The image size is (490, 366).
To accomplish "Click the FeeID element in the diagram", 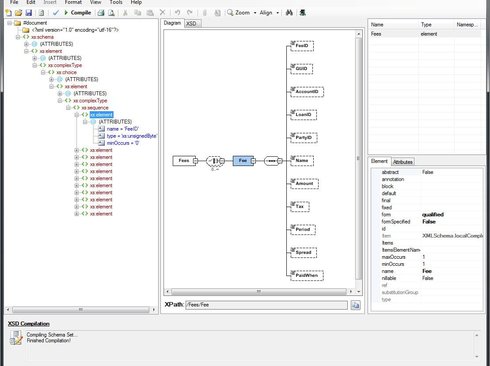I will coord(302,46).
